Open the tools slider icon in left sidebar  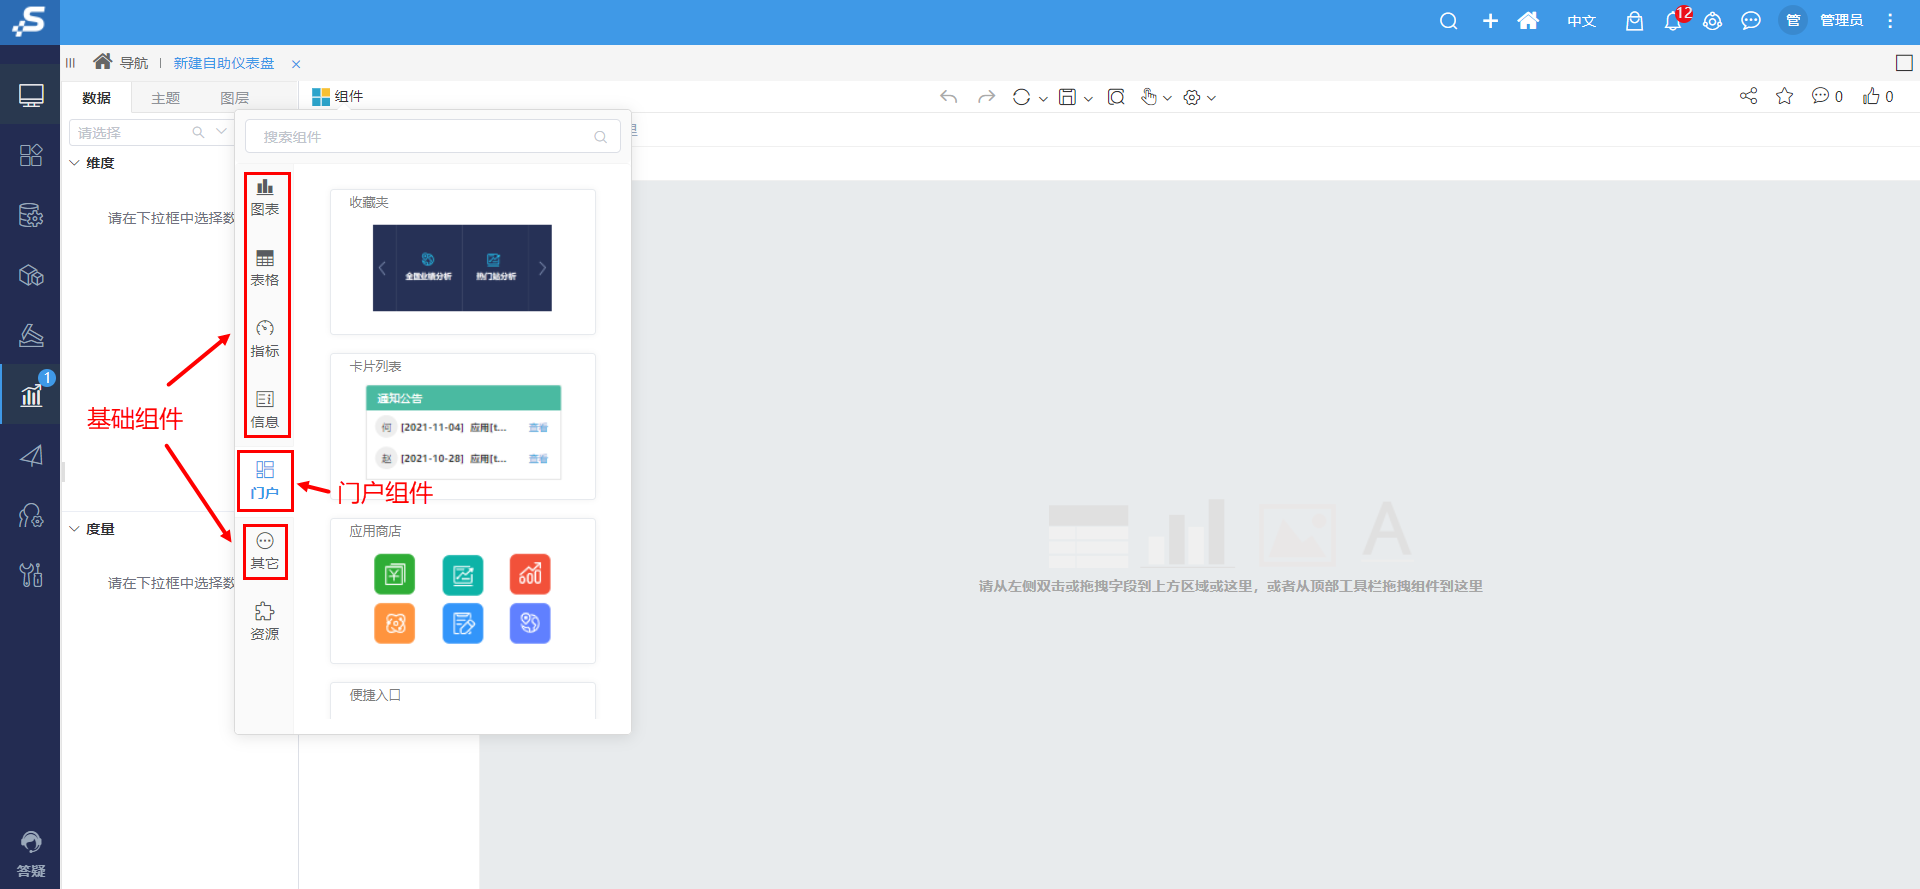[31, 575]
